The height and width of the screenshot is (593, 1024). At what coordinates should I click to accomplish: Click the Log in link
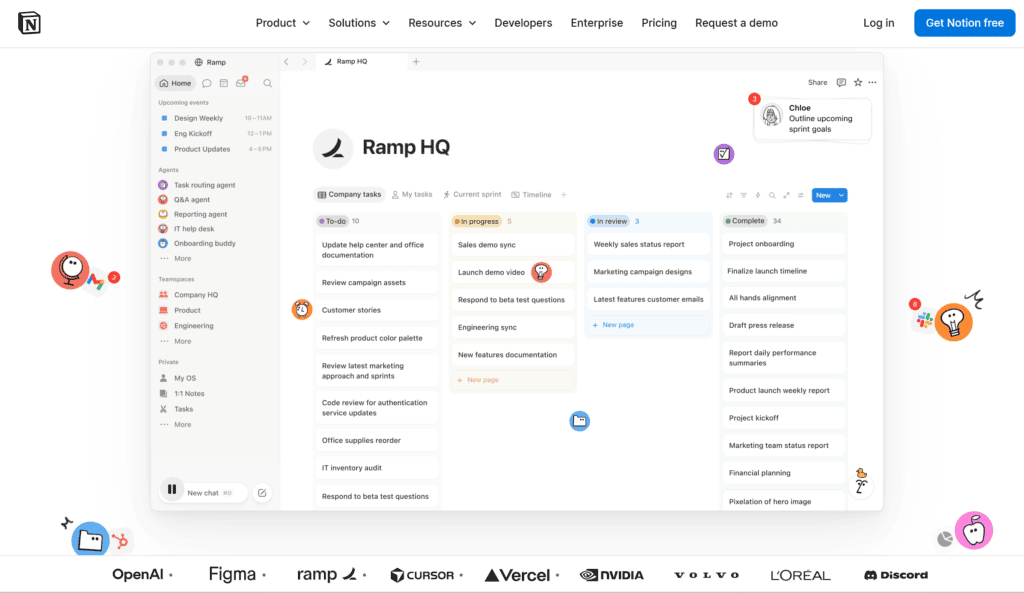click(878, 23)
